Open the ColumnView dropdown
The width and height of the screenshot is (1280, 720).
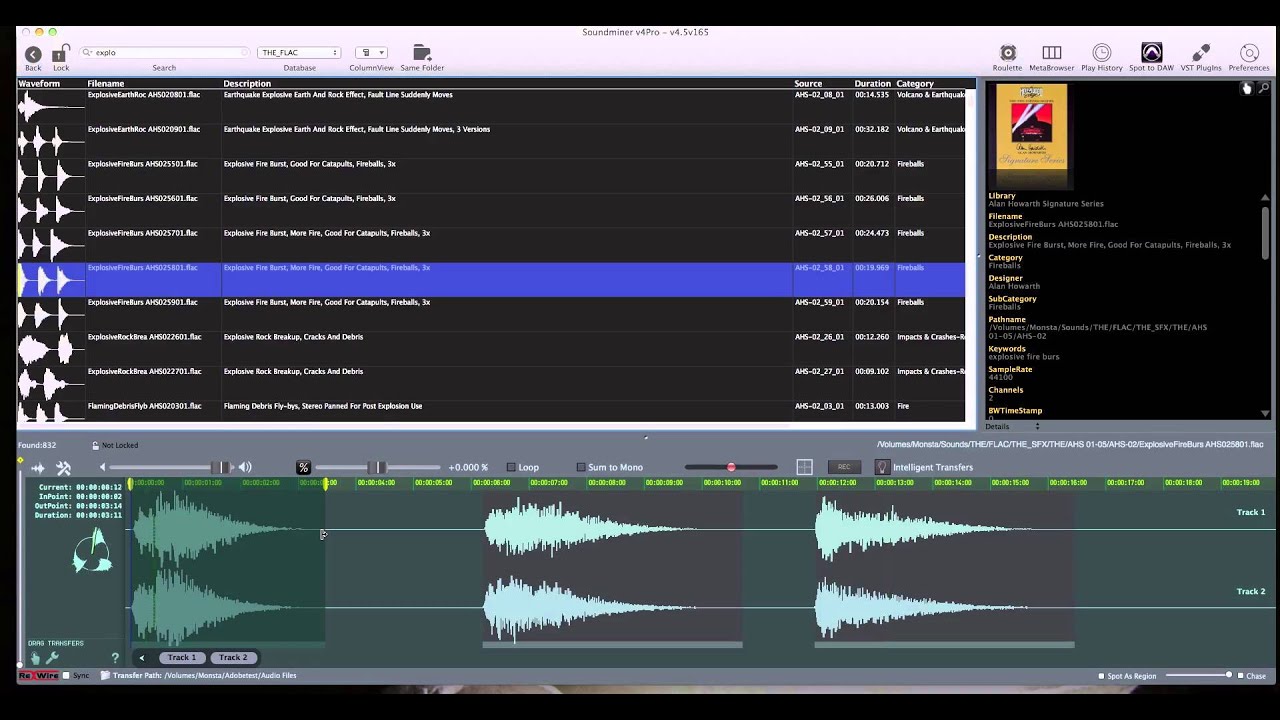371,52
